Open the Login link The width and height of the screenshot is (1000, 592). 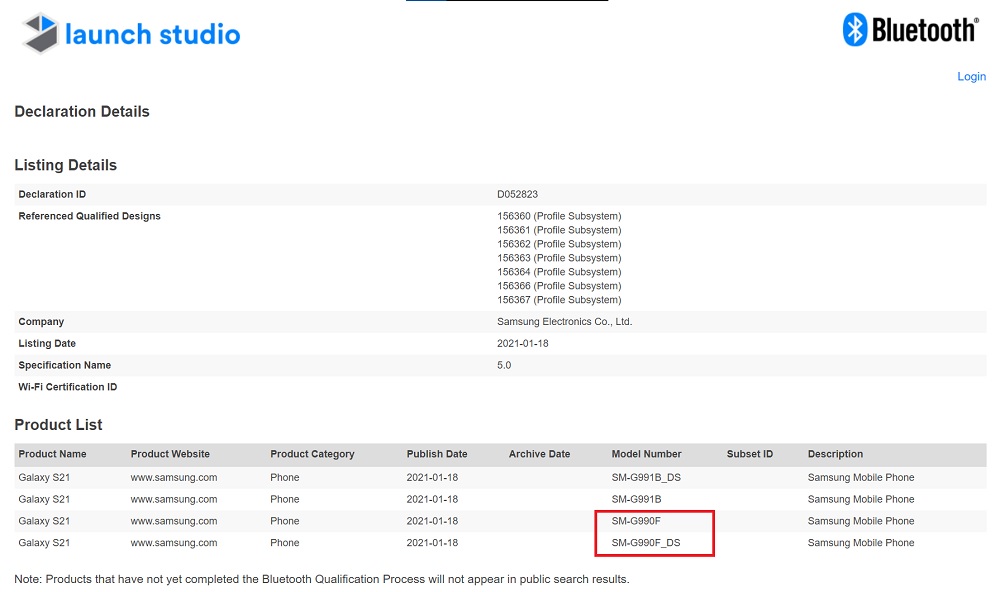pos(971,77)
